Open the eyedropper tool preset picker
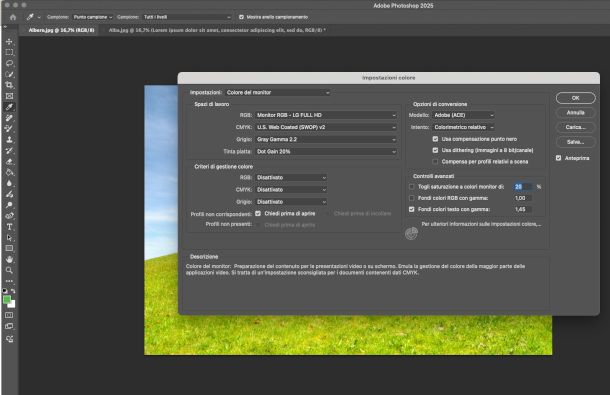 pos(33,17)
